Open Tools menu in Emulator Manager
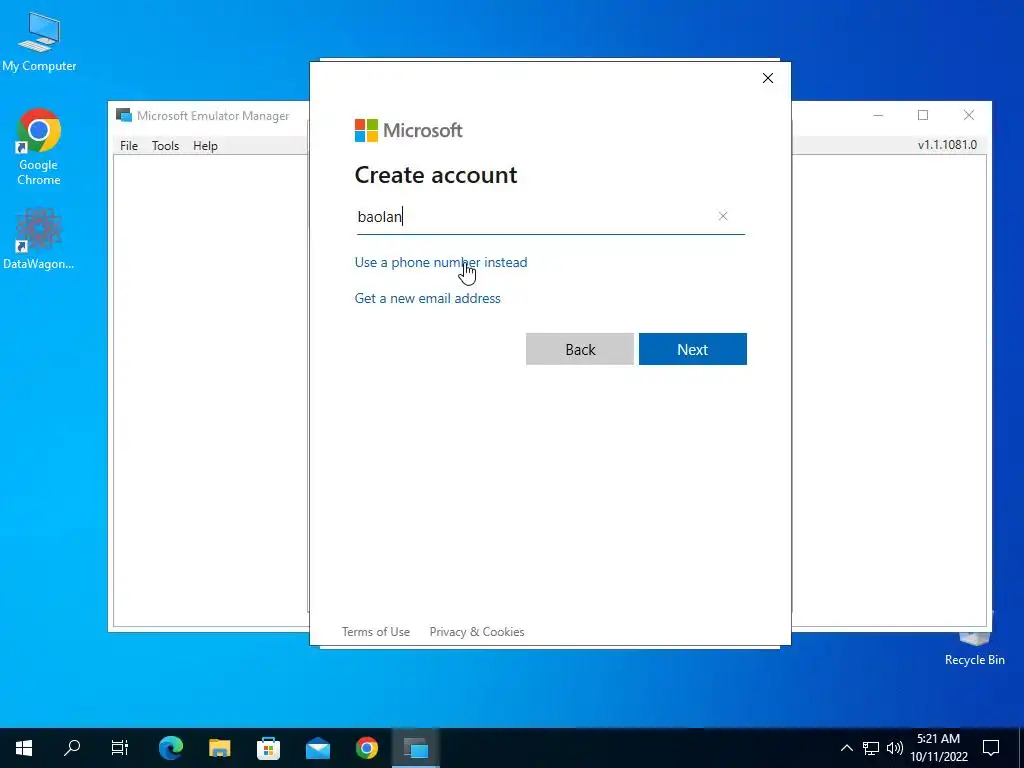Image resolution: width=1024 pixels, height=768 pixels. tap(165, 146)
